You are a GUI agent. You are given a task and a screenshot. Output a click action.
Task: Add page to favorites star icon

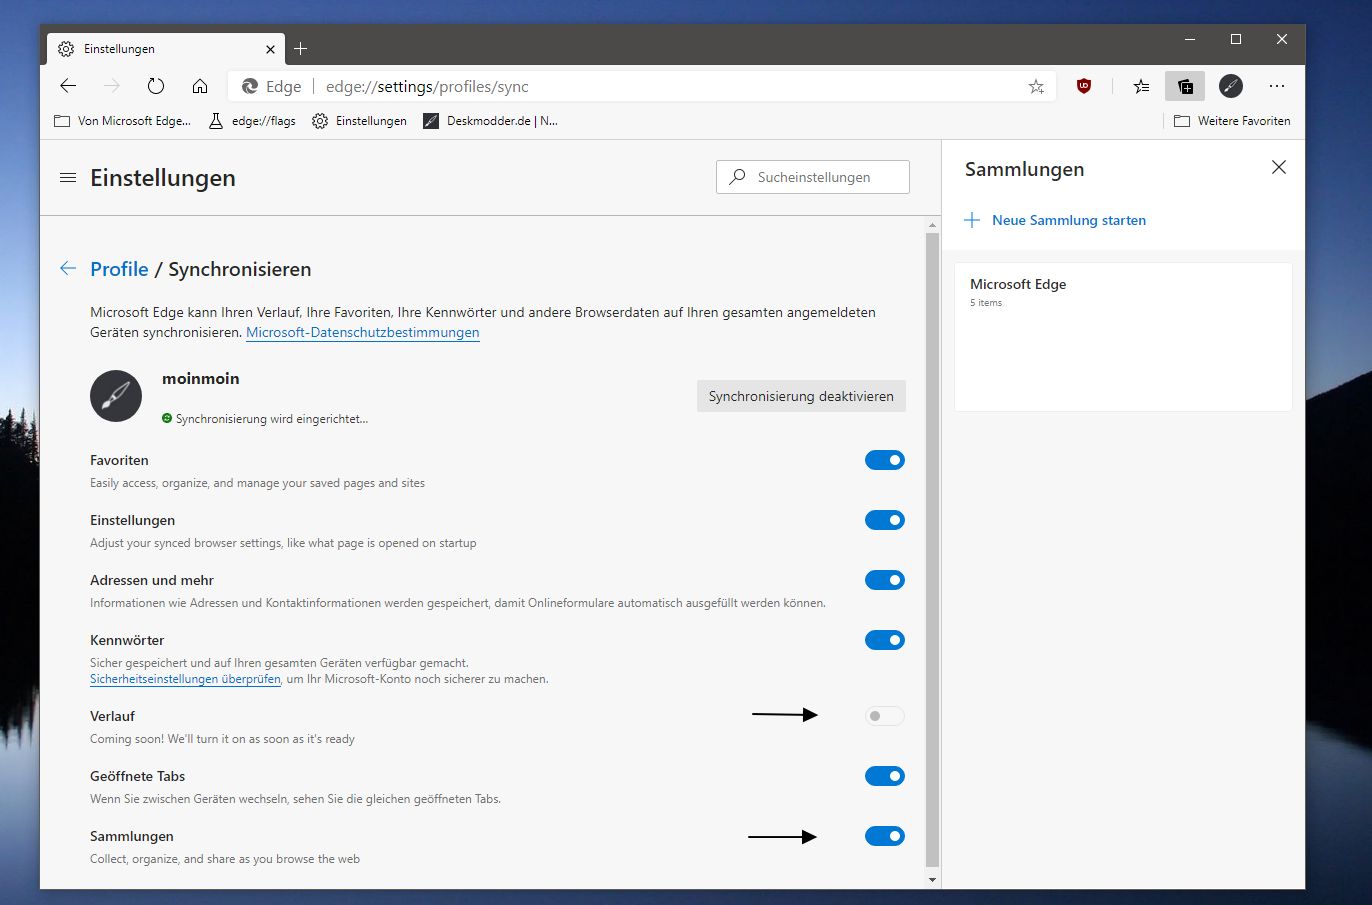[x=1036, y=86]
